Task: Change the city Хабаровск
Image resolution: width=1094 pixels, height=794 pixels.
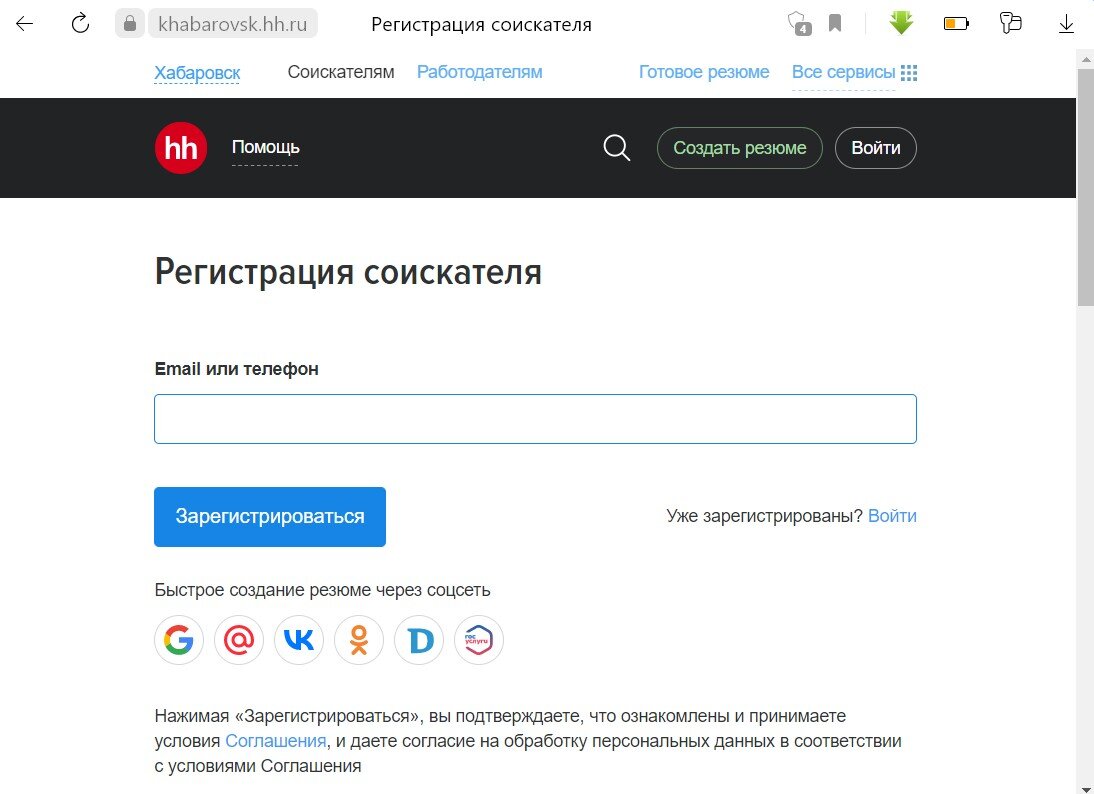Action: tap(196, 72)
